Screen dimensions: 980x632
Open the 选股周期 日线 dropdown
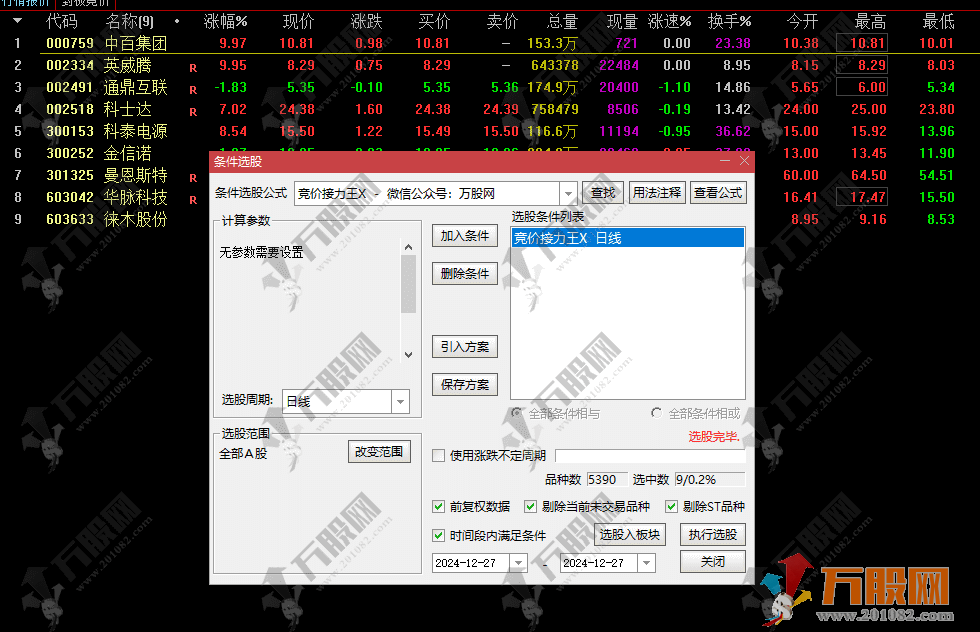point(400,401)
